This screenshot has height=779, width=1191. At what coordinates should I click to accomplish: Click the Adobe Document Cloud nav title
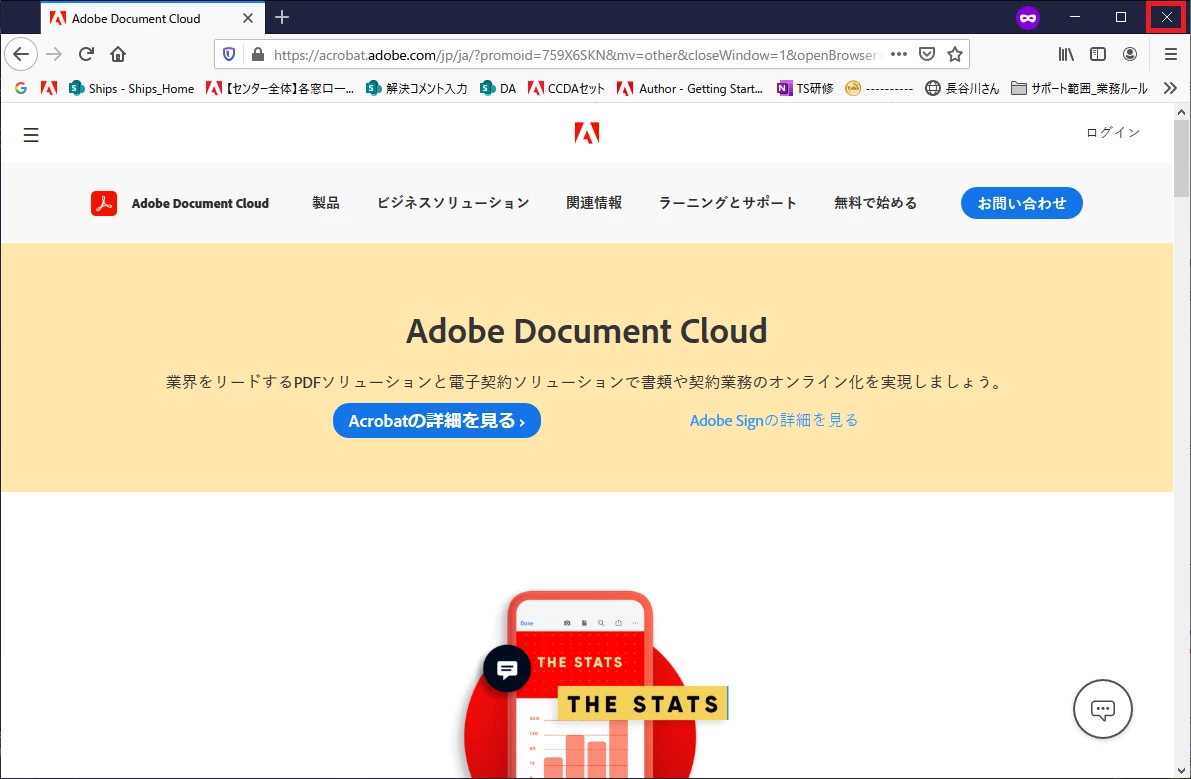point(200,203)
